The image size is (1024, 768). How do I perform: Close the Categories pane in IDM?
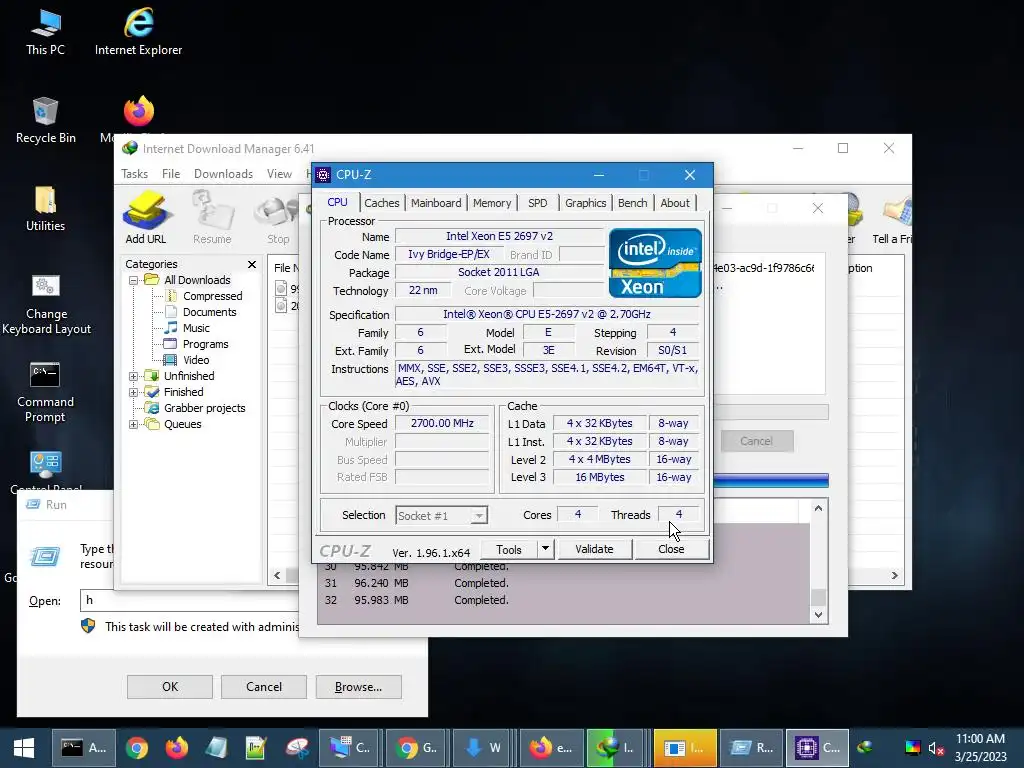(x=252, y=264)
